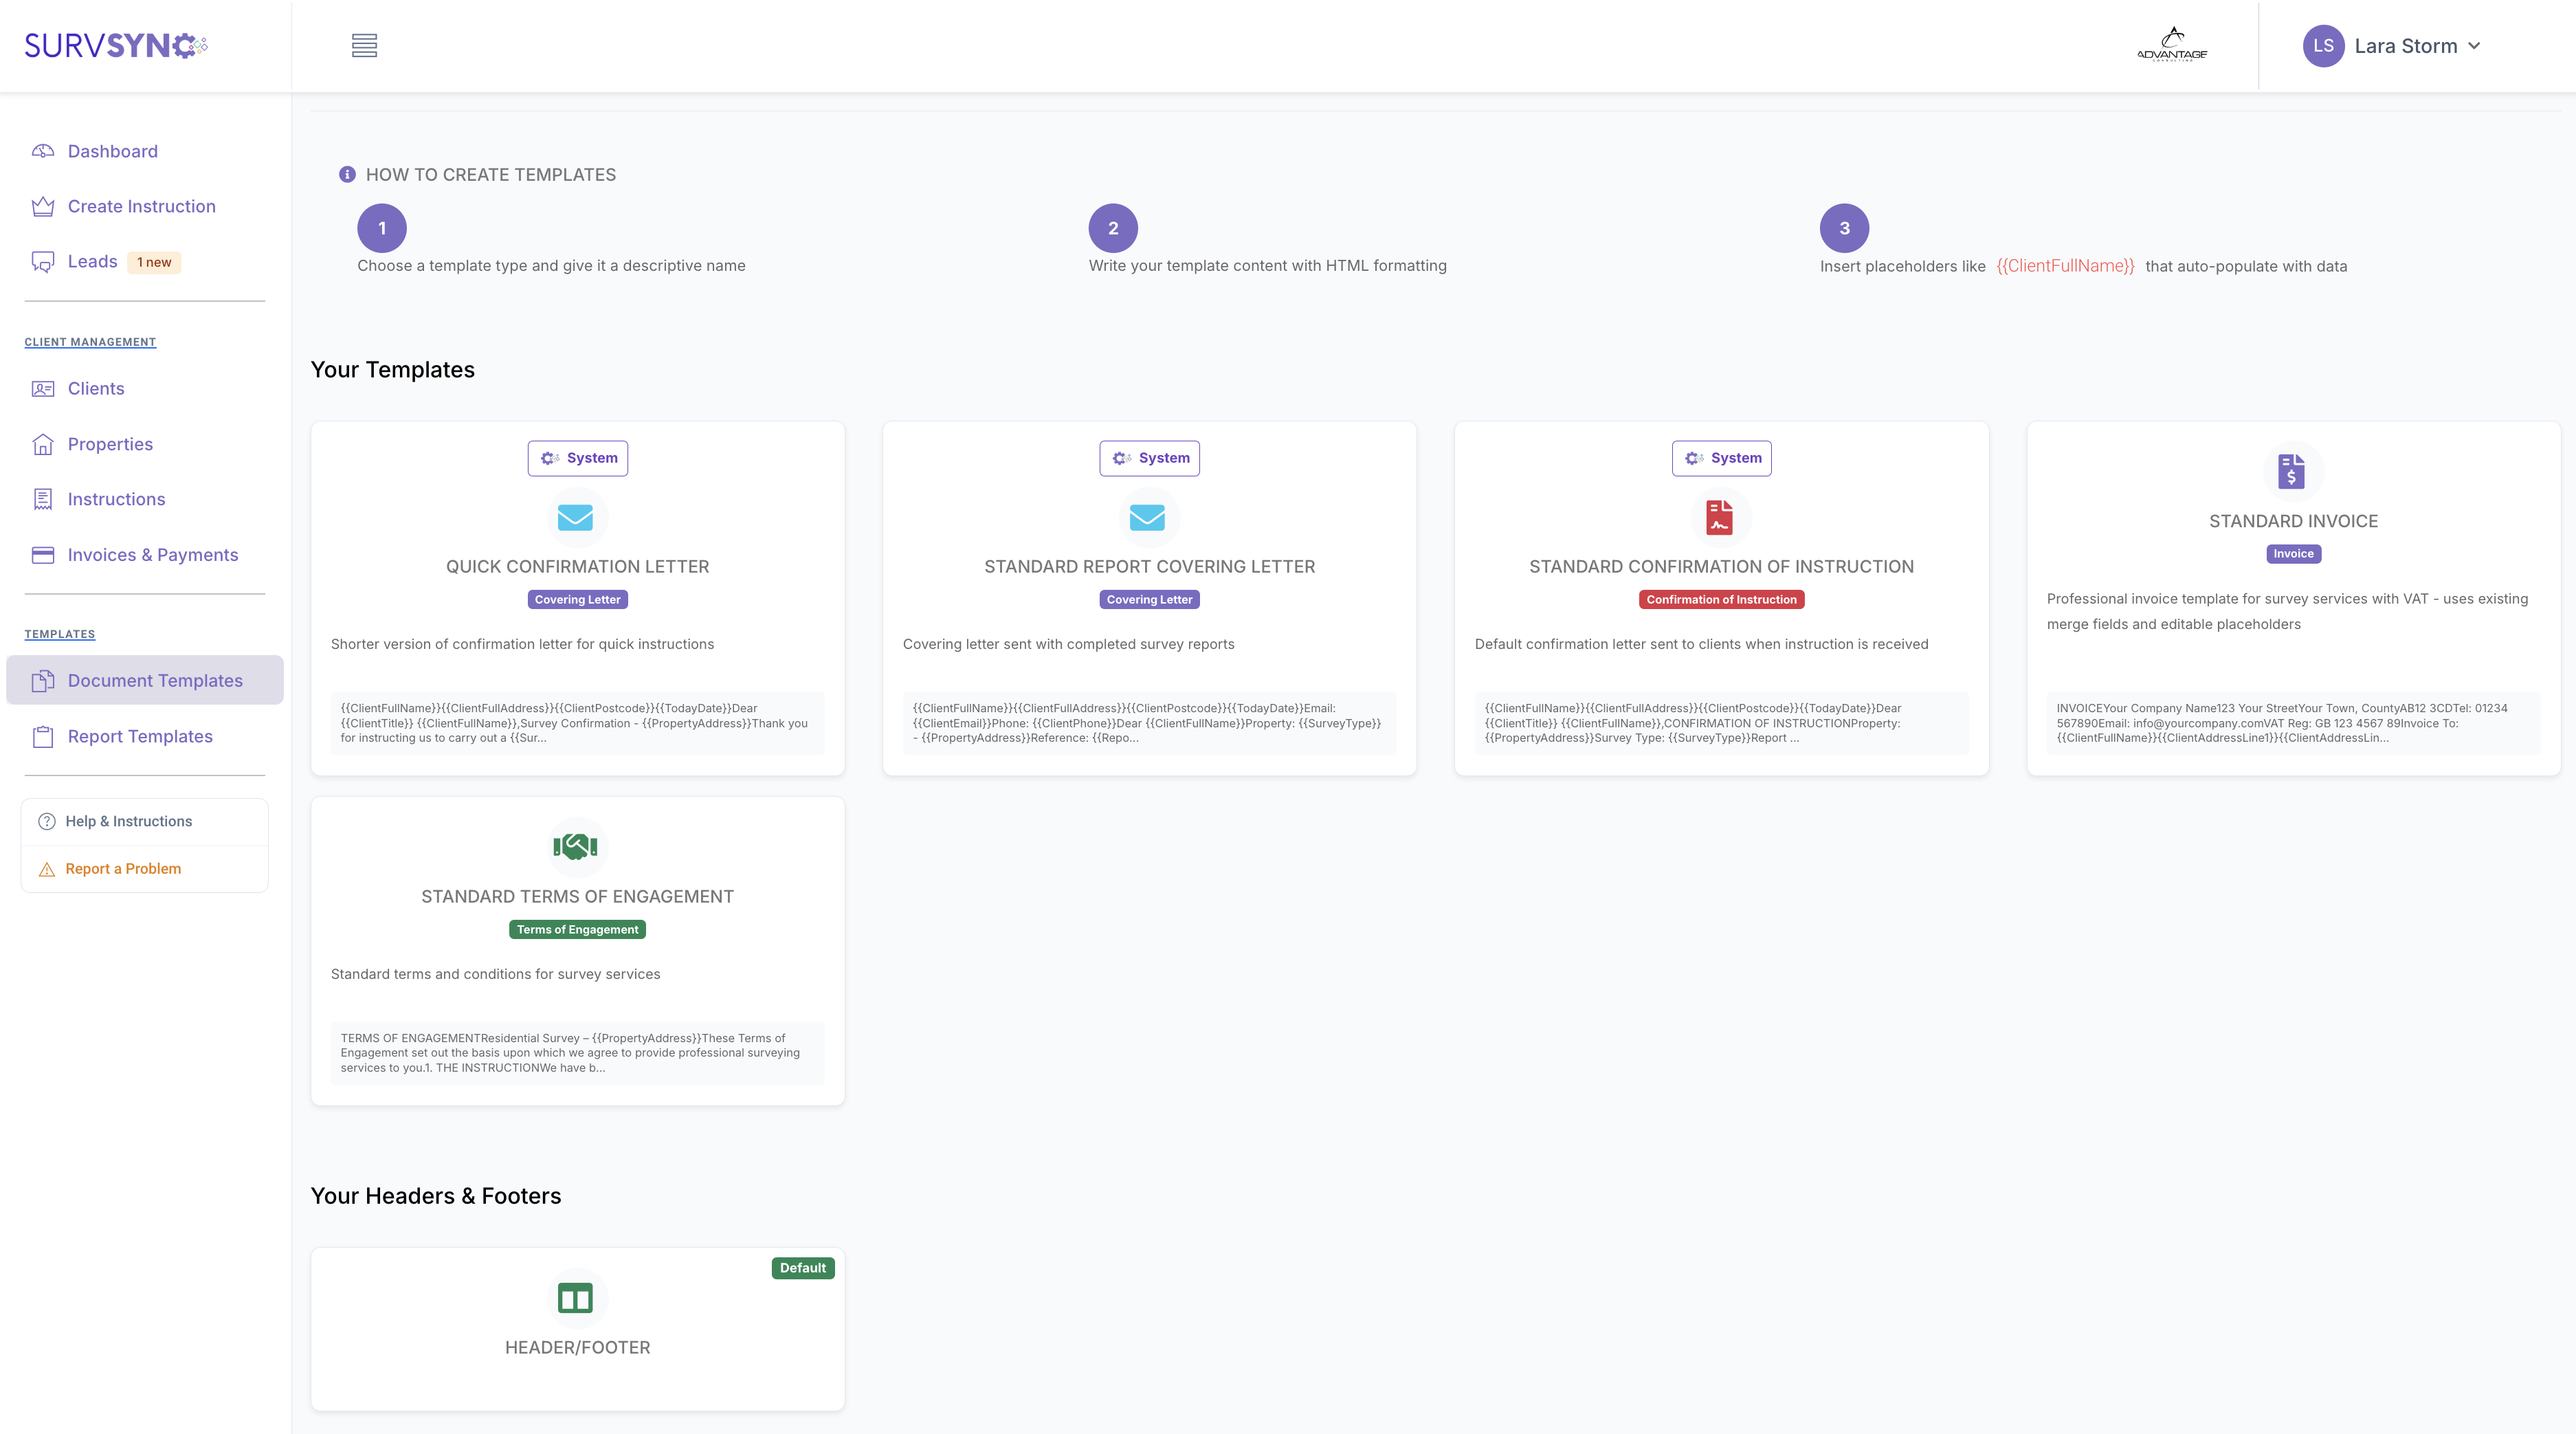Click the SurvSync logo
The width and height of the screenshot is (2576, 1434).
coord(116,46)
